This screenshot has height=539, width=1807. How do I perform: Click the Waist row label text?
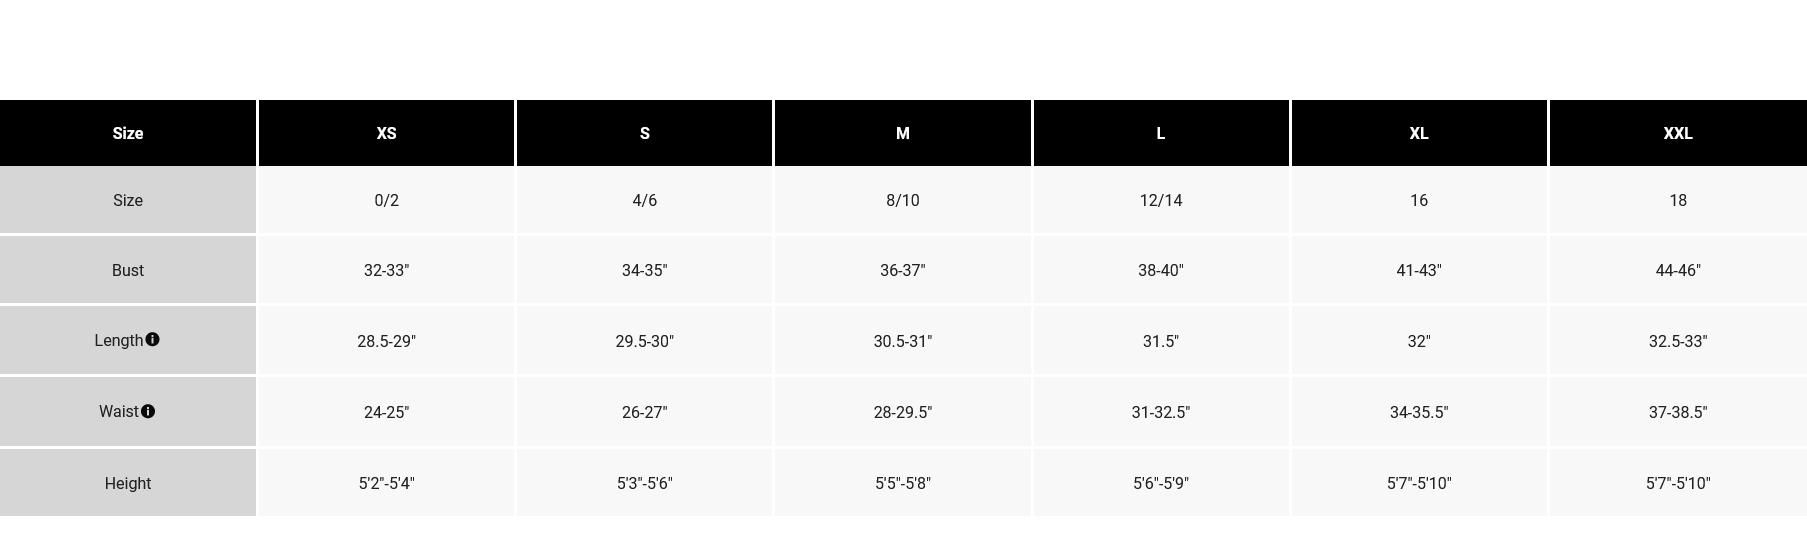(x=118, y=412)
